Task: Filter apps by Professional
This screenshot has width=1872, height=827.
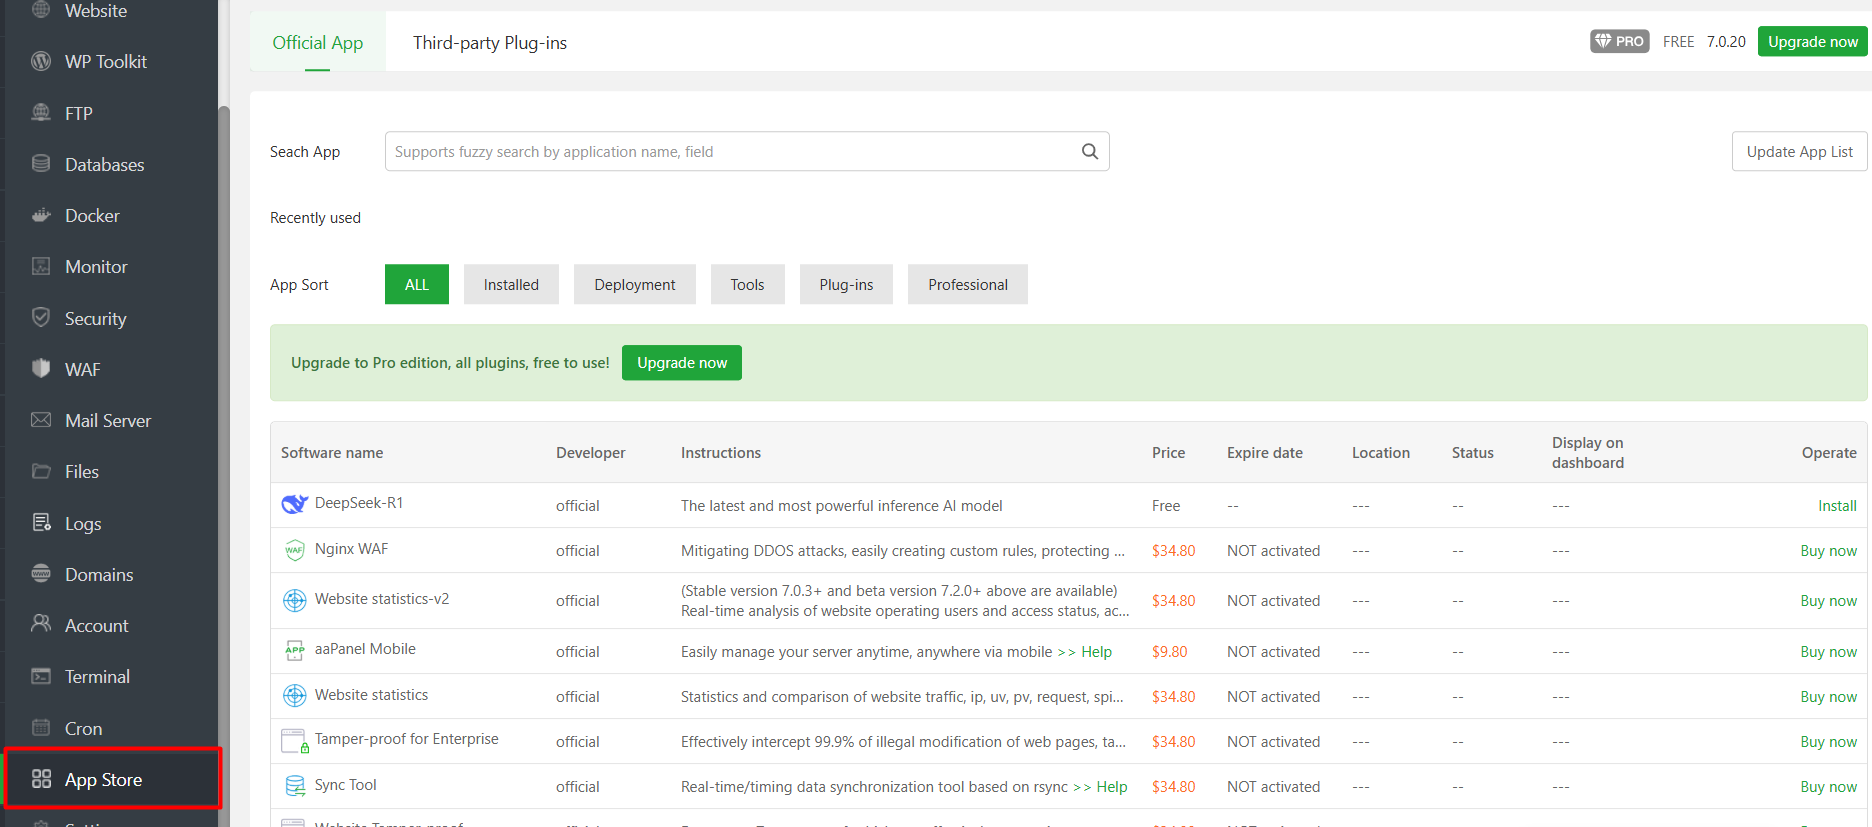Action: (x=968, y=284)
